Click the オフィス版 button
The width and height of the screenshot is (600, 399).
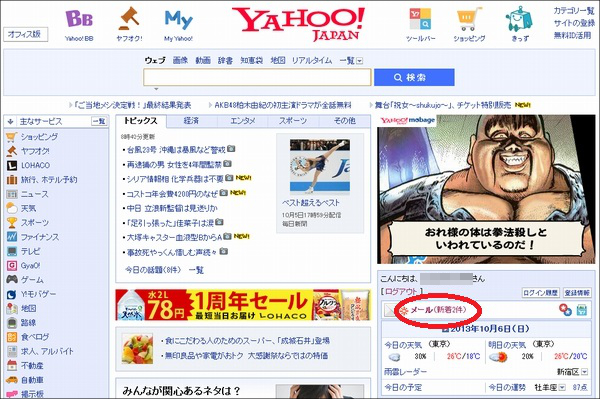26,34
